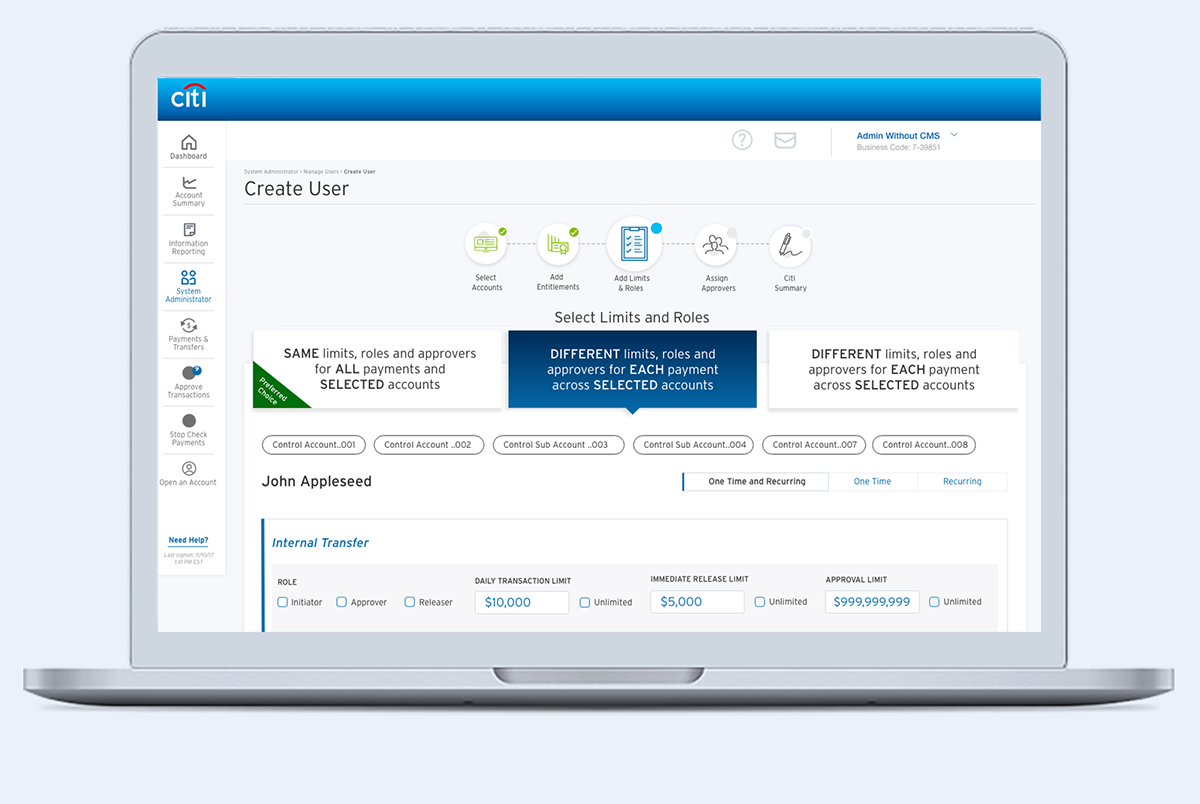Select Account Summary in the sidebar
Screen dimensions: 1200x804
click(x=188, y=191)
